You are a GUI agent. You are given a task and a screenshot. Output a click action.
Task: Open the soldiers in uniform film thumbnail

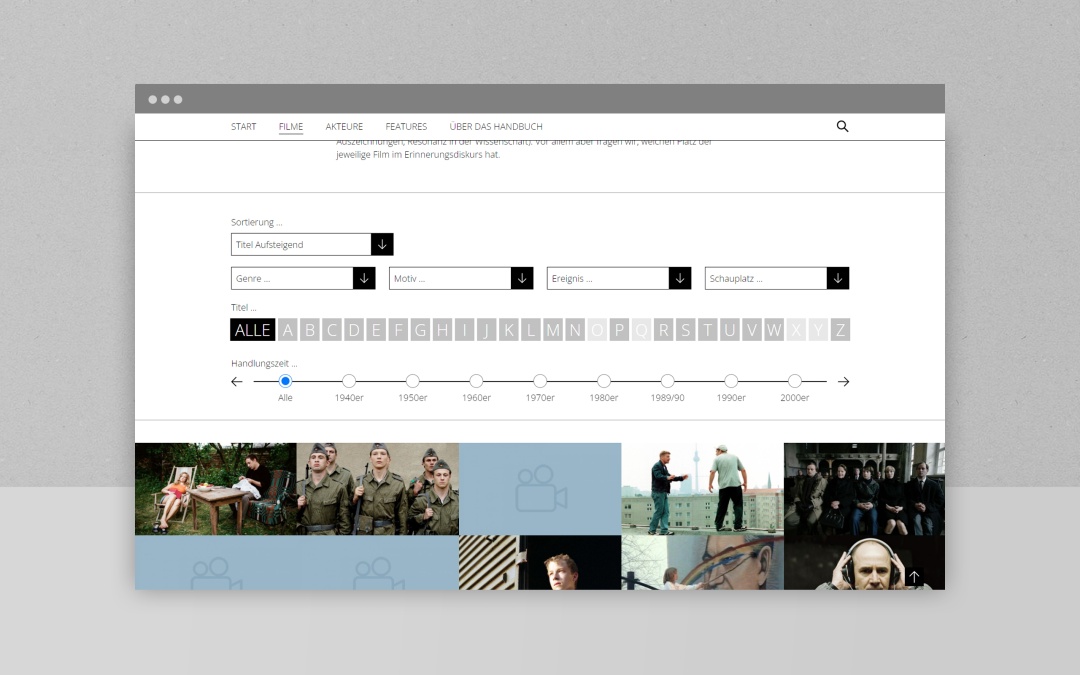[377, 489]
